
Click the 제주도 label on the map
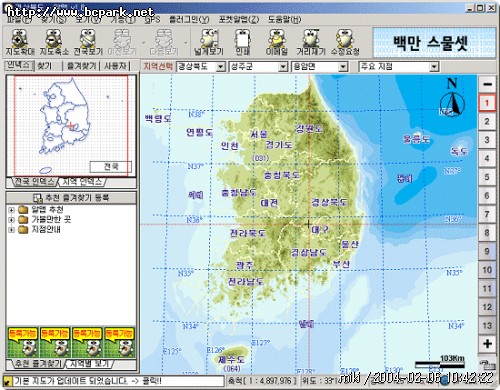[231, 360]
